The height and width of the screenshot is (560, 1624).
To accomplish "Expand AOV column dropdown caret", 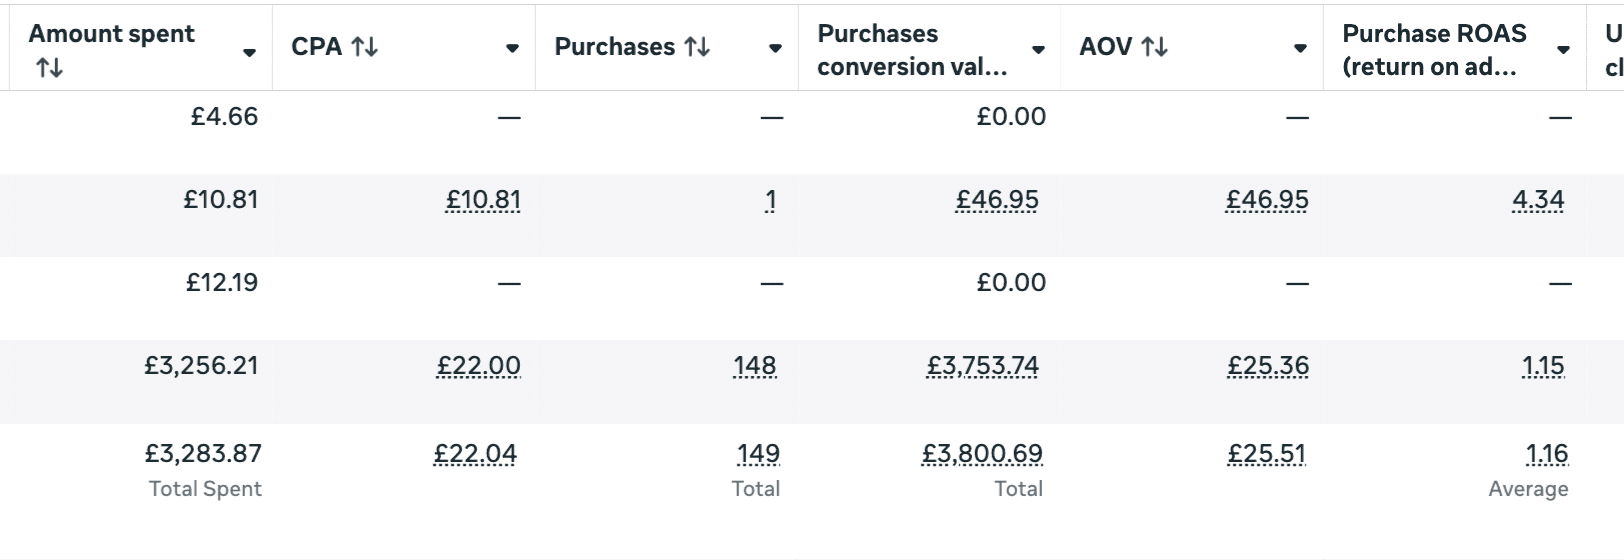I will tap(1300, 48).
